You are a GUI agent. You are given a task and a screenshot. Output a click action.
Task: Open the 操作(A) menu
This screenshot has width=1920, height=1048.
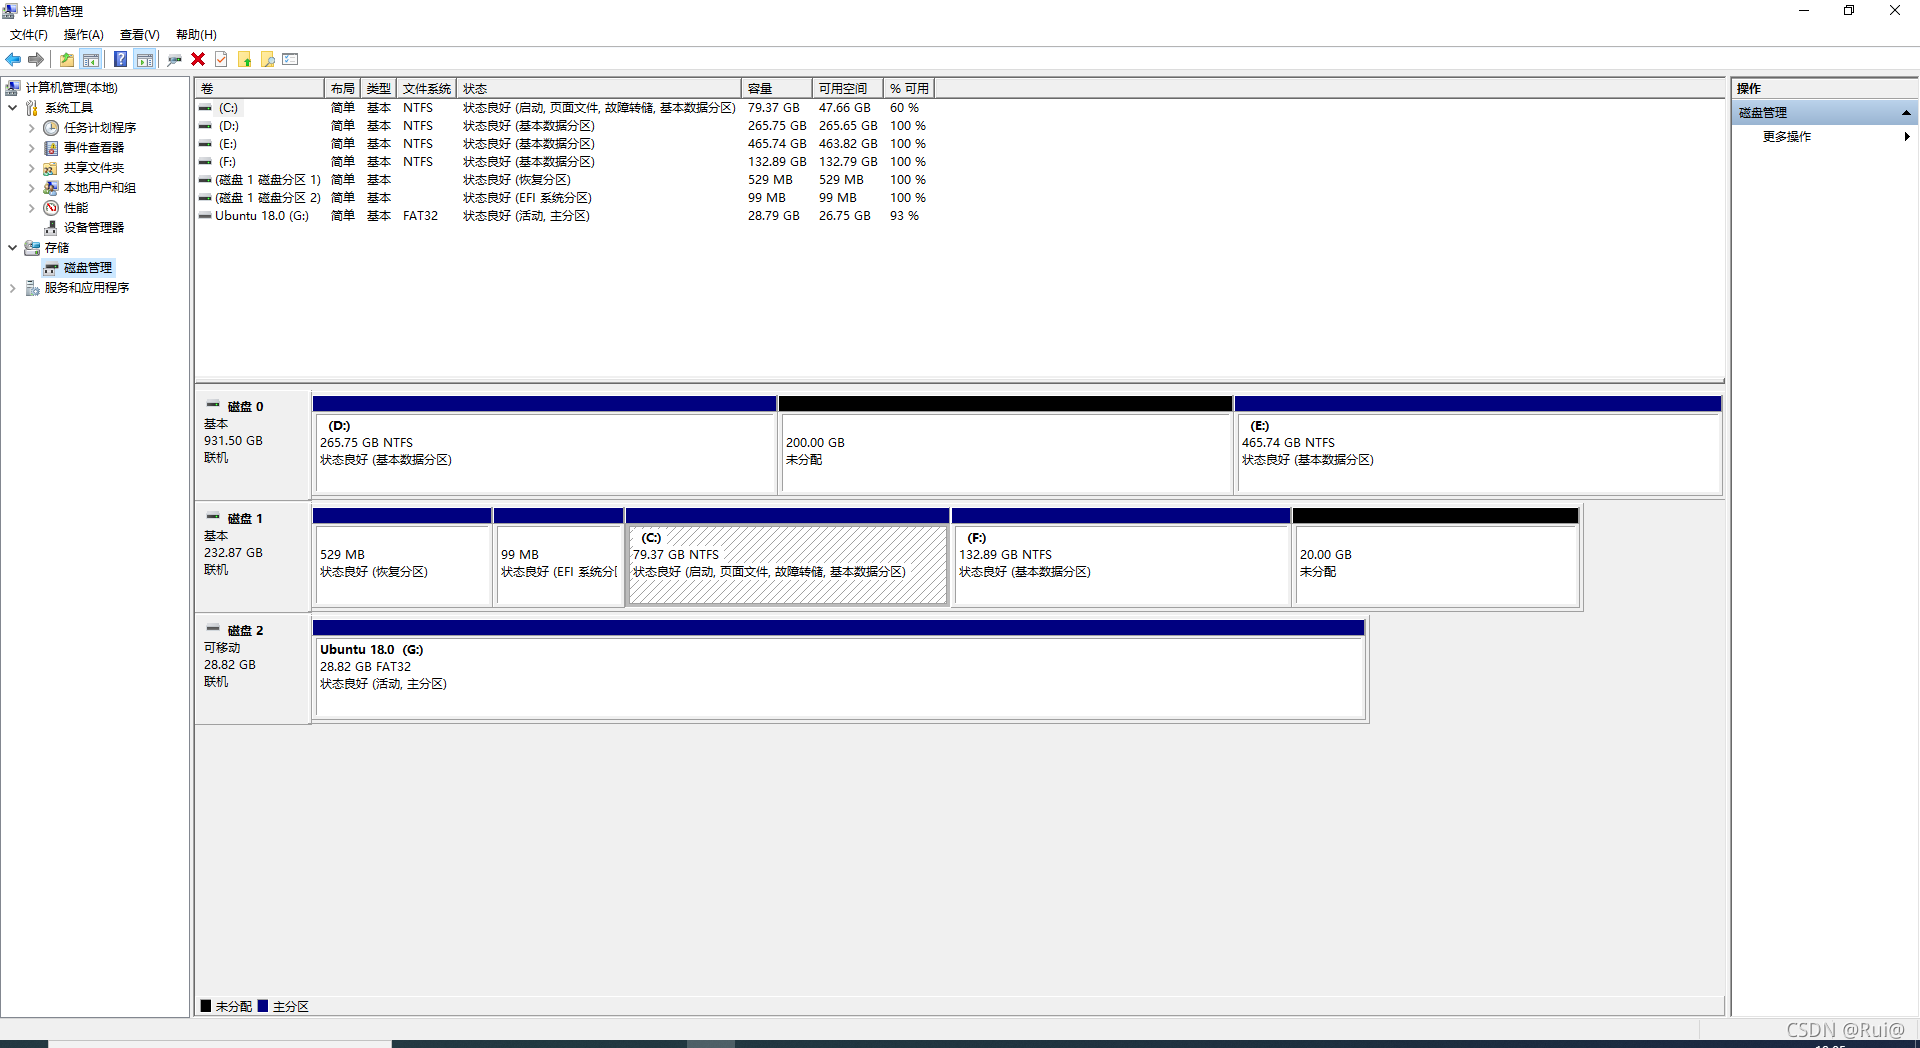coord(84,34)
